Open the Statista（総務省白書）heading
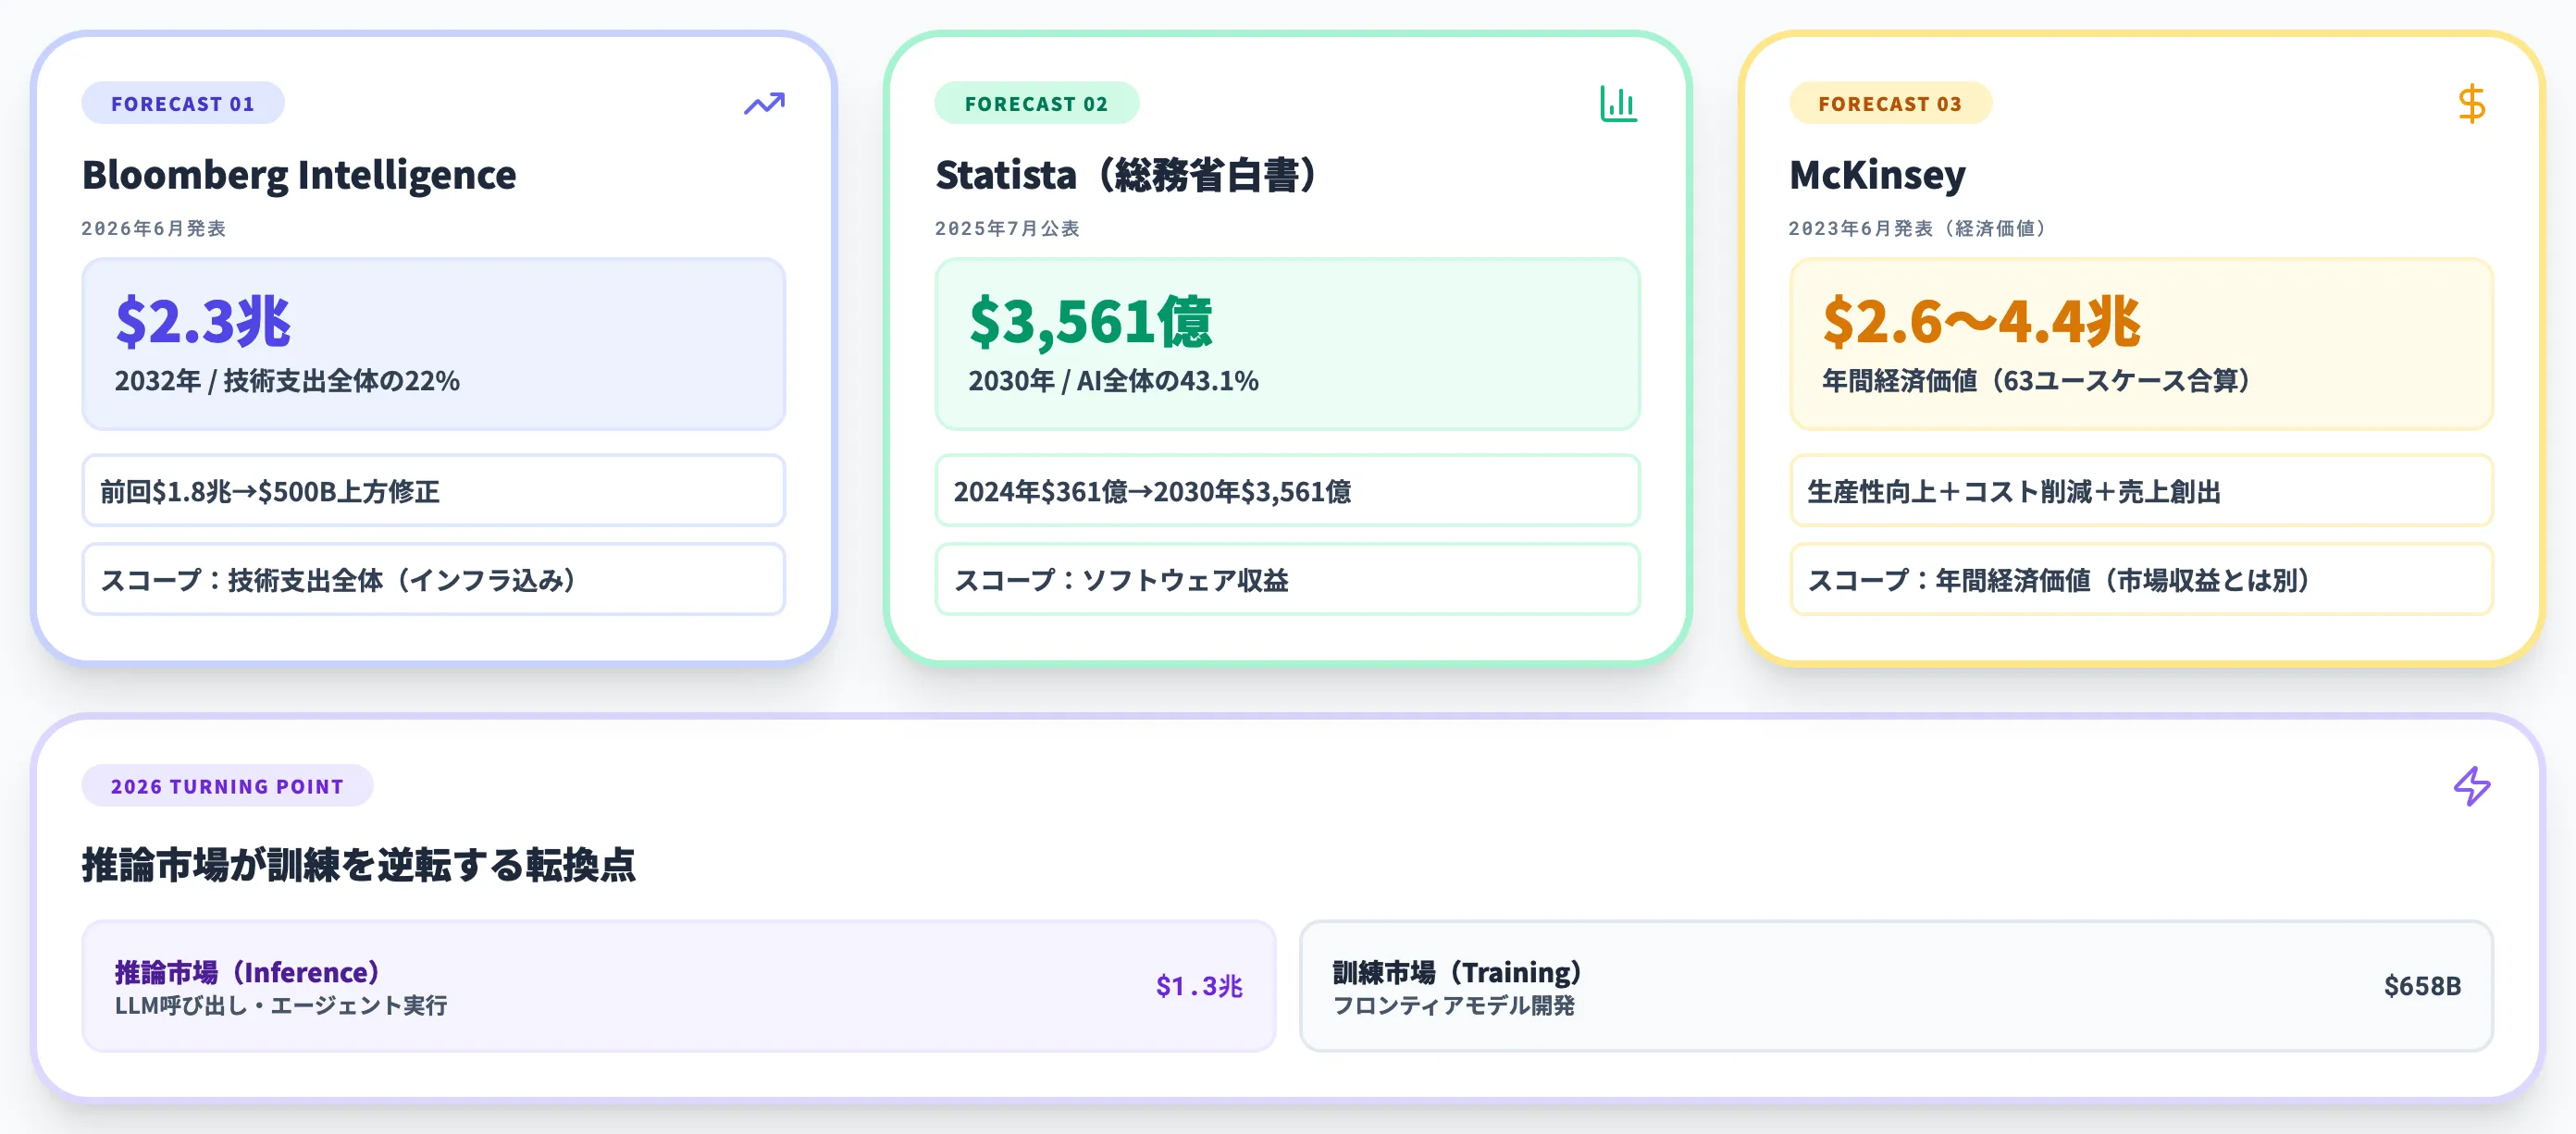This screenshot has width=2576, height=1134. [x=1127, y=175]
